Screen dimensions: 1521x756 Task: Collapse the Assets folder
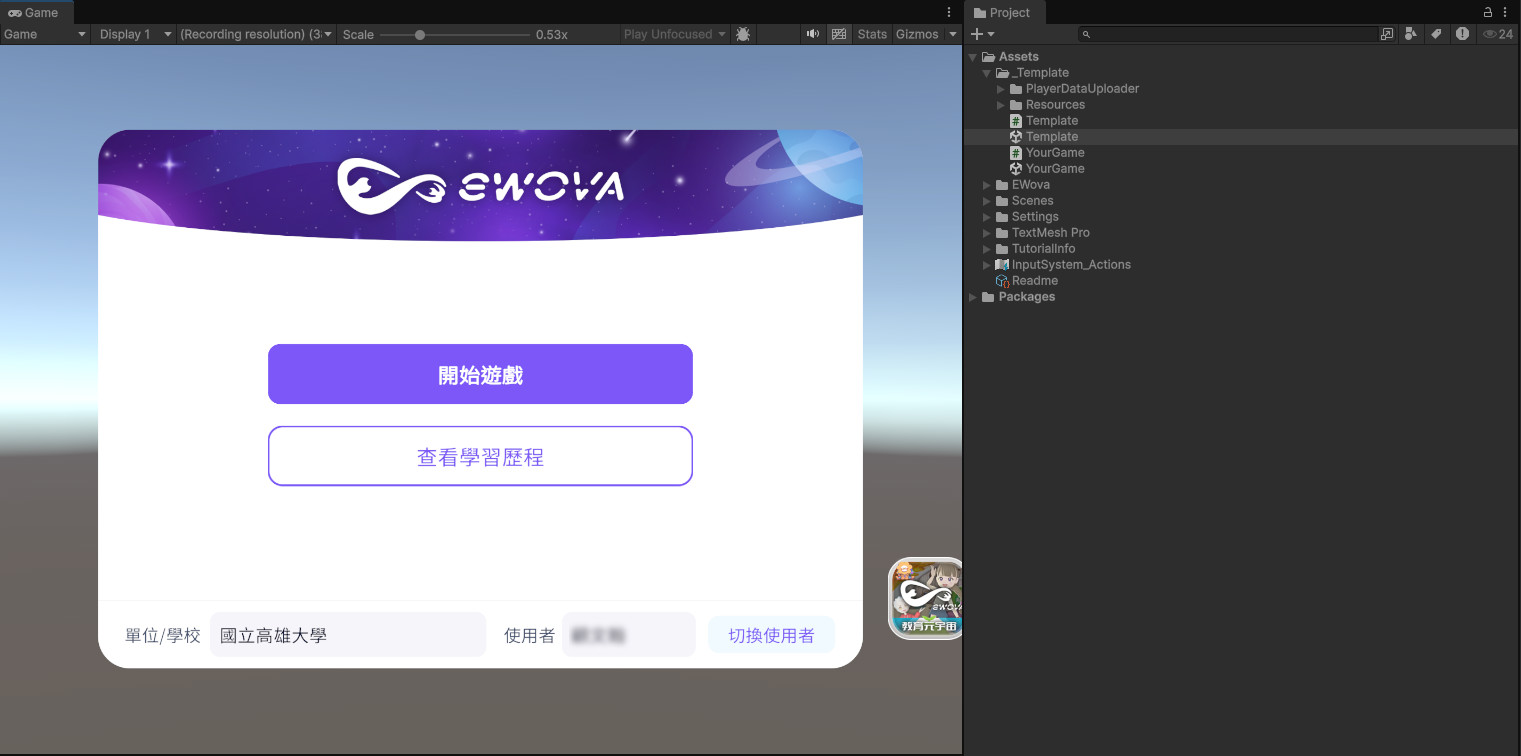pos(973,57)
